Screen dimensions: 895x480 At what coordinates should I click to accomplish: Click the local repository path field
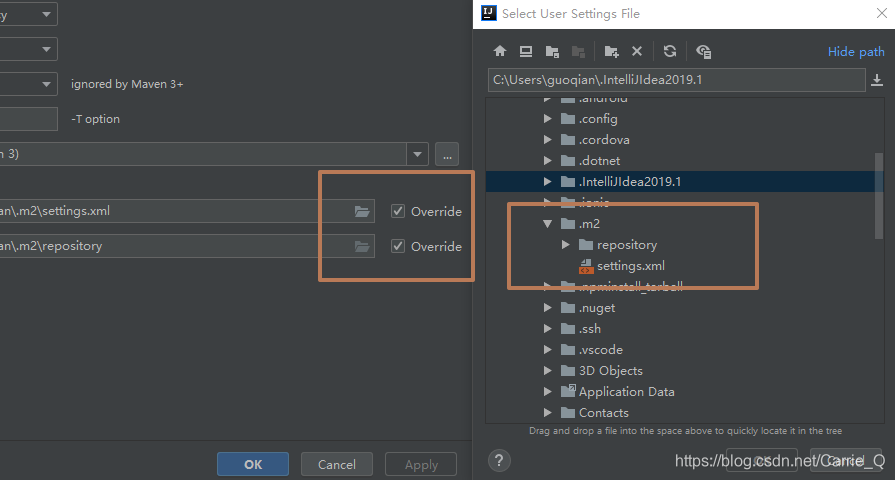click(x=187, y=246)
